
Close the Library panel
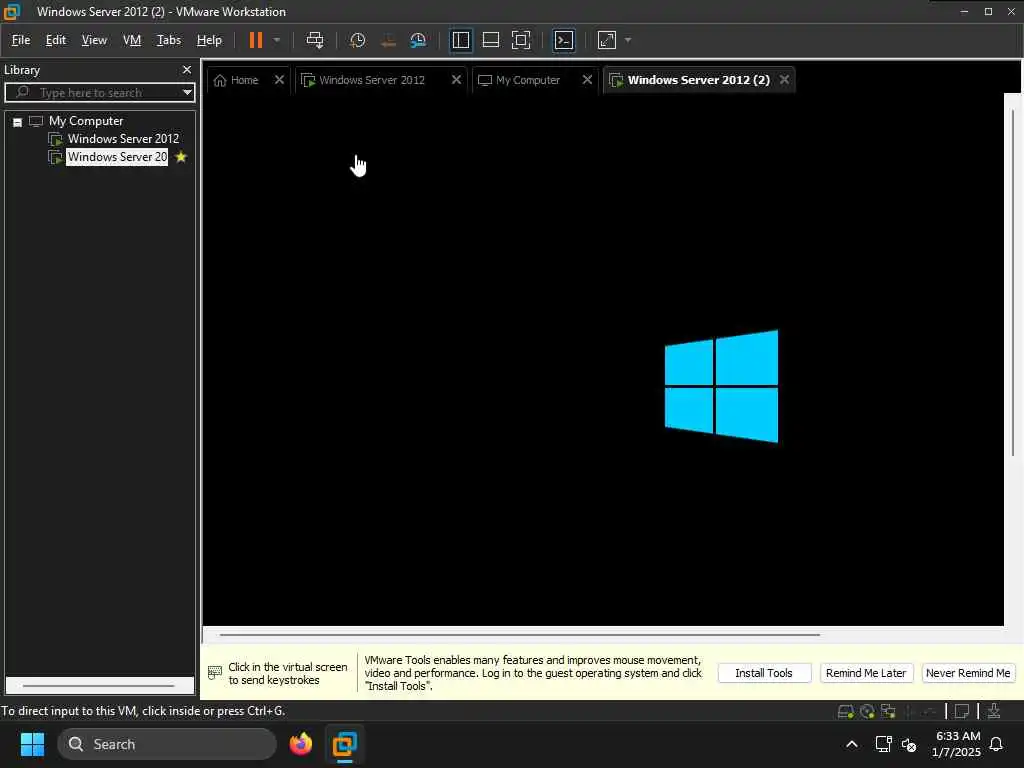(187, 69)
